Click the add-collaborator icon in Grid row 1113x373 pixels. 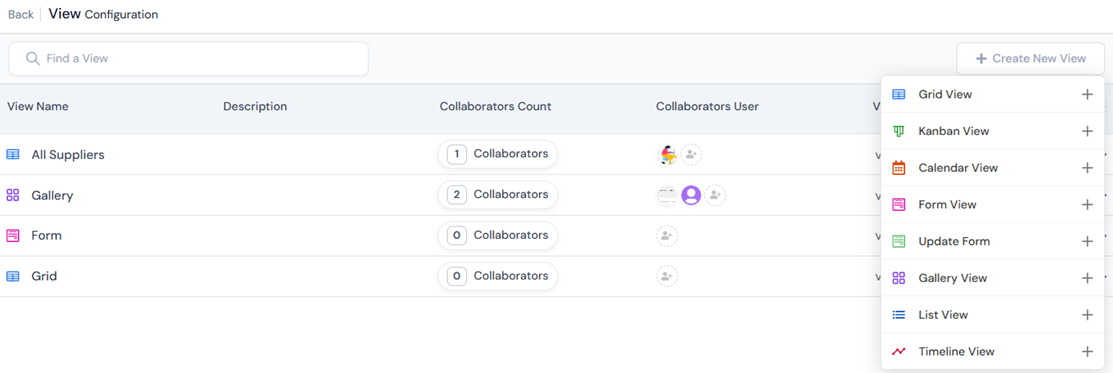click(x=667, y=276)
